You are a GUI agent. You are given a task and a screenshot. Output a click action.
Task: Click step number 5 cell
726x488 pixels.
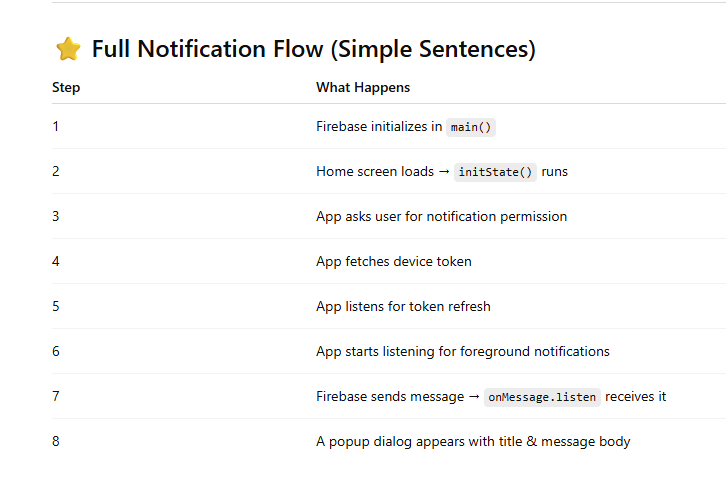click(56, 307)
